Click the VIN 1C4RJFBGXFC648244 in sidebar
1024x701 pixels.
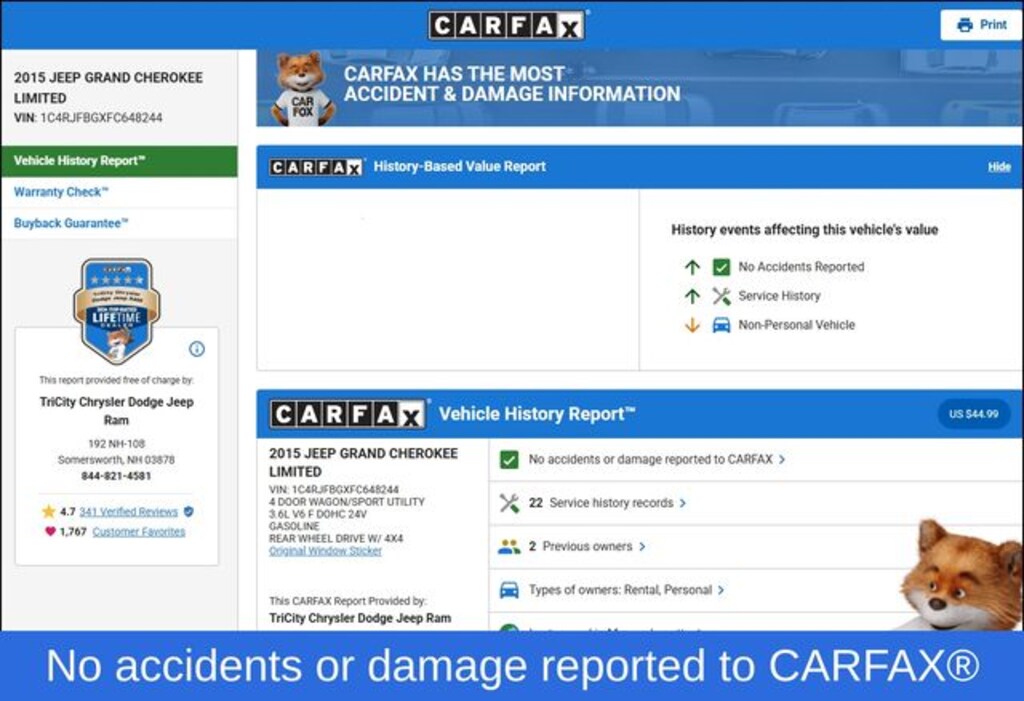click(101, 118)
